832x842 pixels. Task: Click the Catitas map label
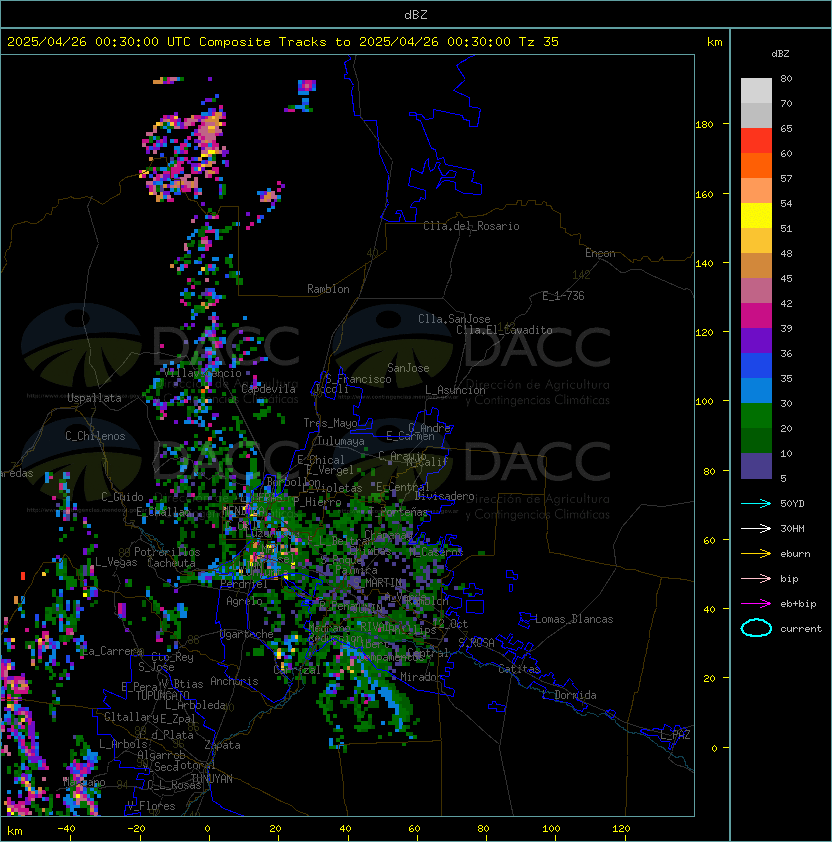pos(519,670)
